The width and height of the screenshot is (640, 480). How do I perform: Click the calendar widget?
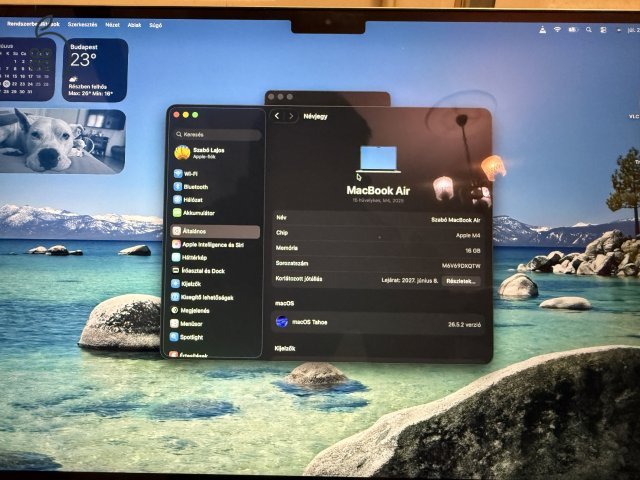(x=27, y=69)
